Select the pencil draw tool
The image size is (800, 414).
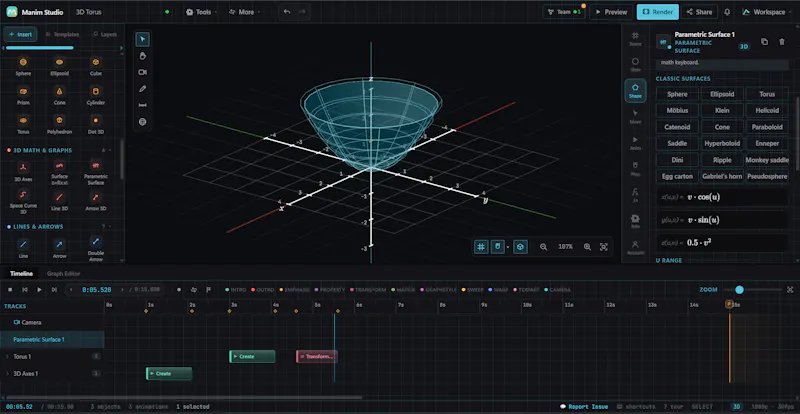(x=142, y=89)
